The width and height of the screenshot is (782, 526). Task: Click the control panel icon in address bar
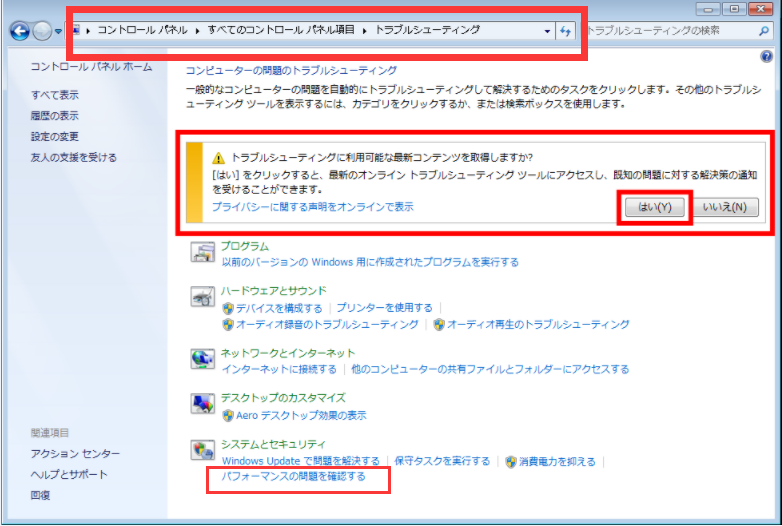(76, 30)
